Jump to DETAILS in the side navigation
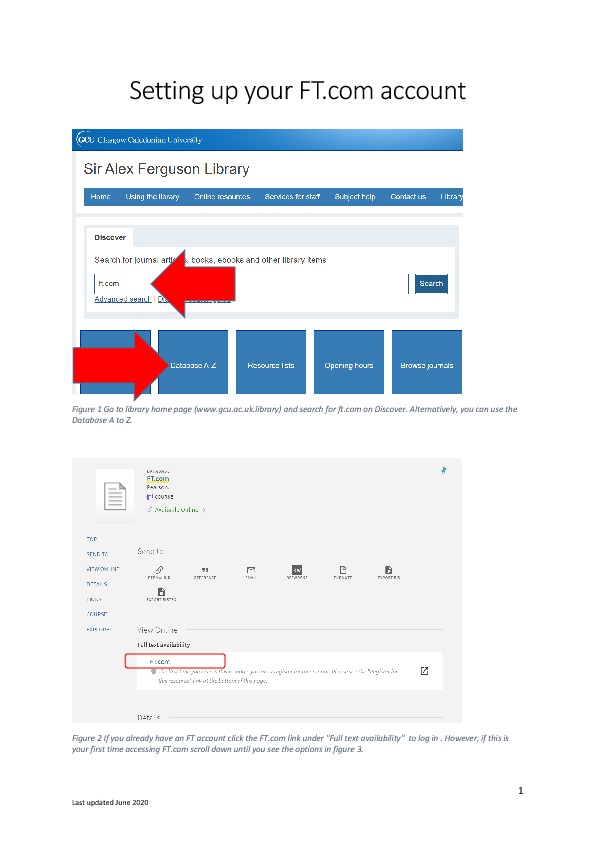595x842 pixels. 97,584
